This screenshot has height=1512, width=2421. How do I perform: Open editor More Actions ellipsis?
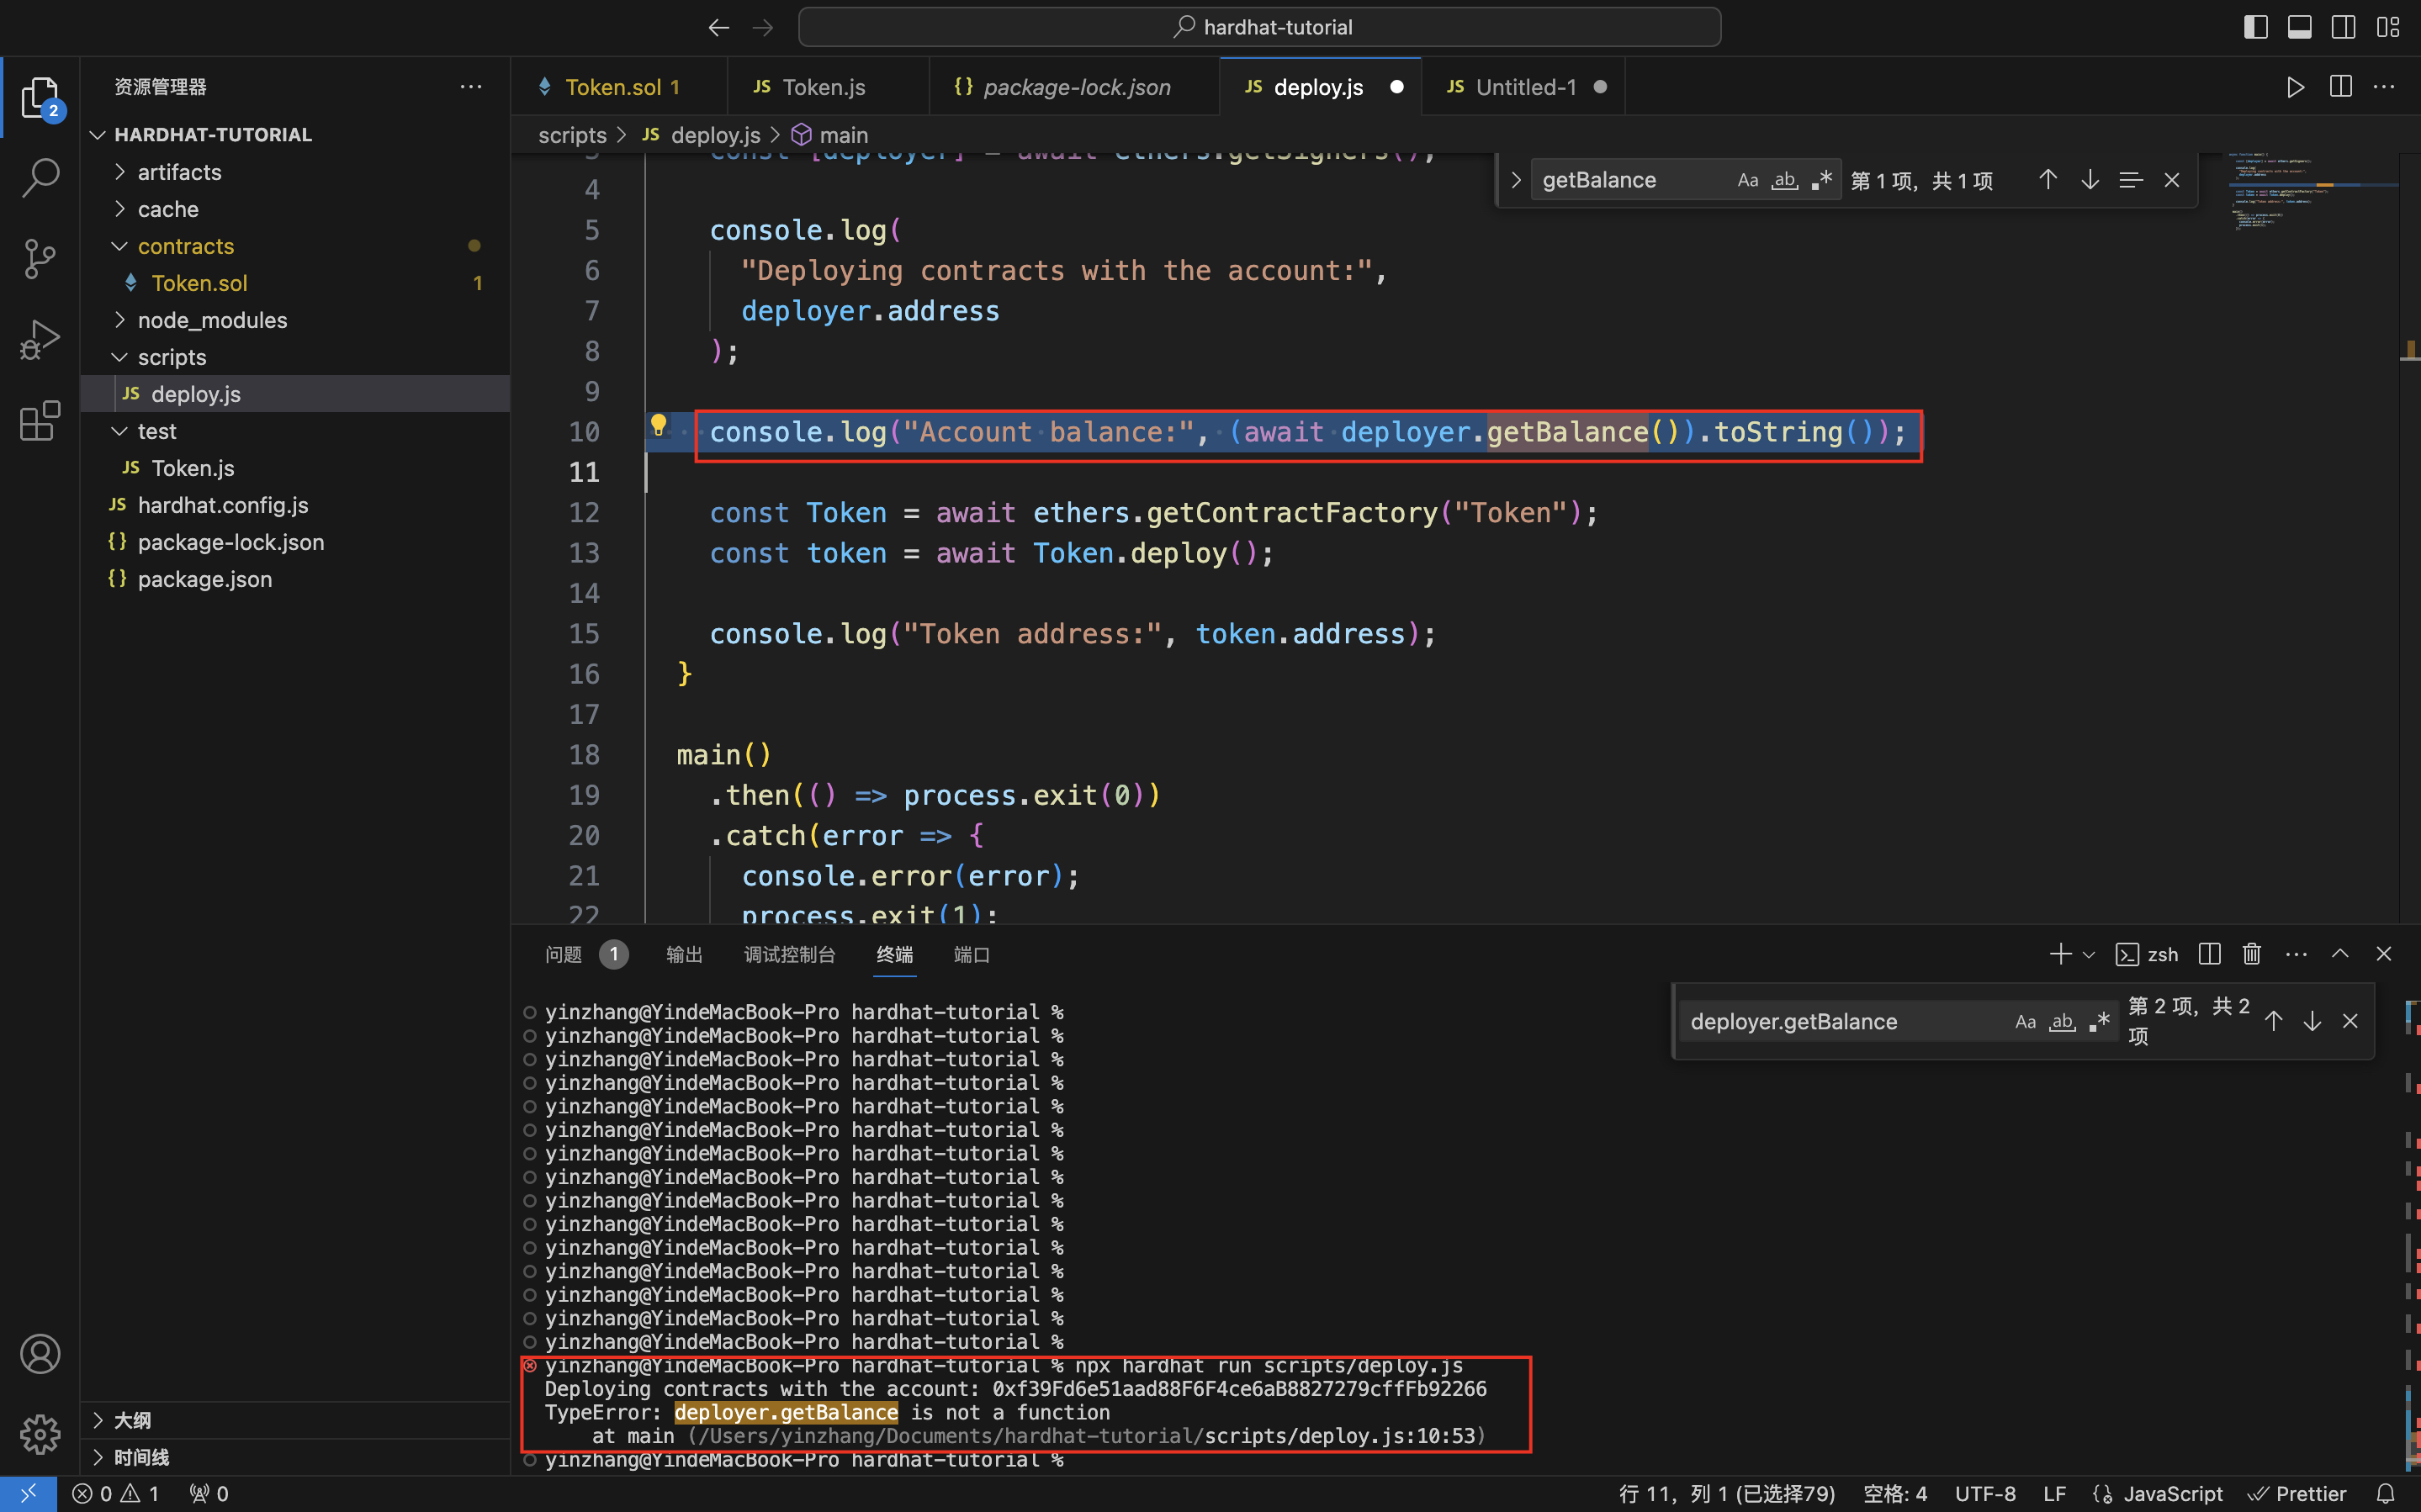[x=2384, y=87]
